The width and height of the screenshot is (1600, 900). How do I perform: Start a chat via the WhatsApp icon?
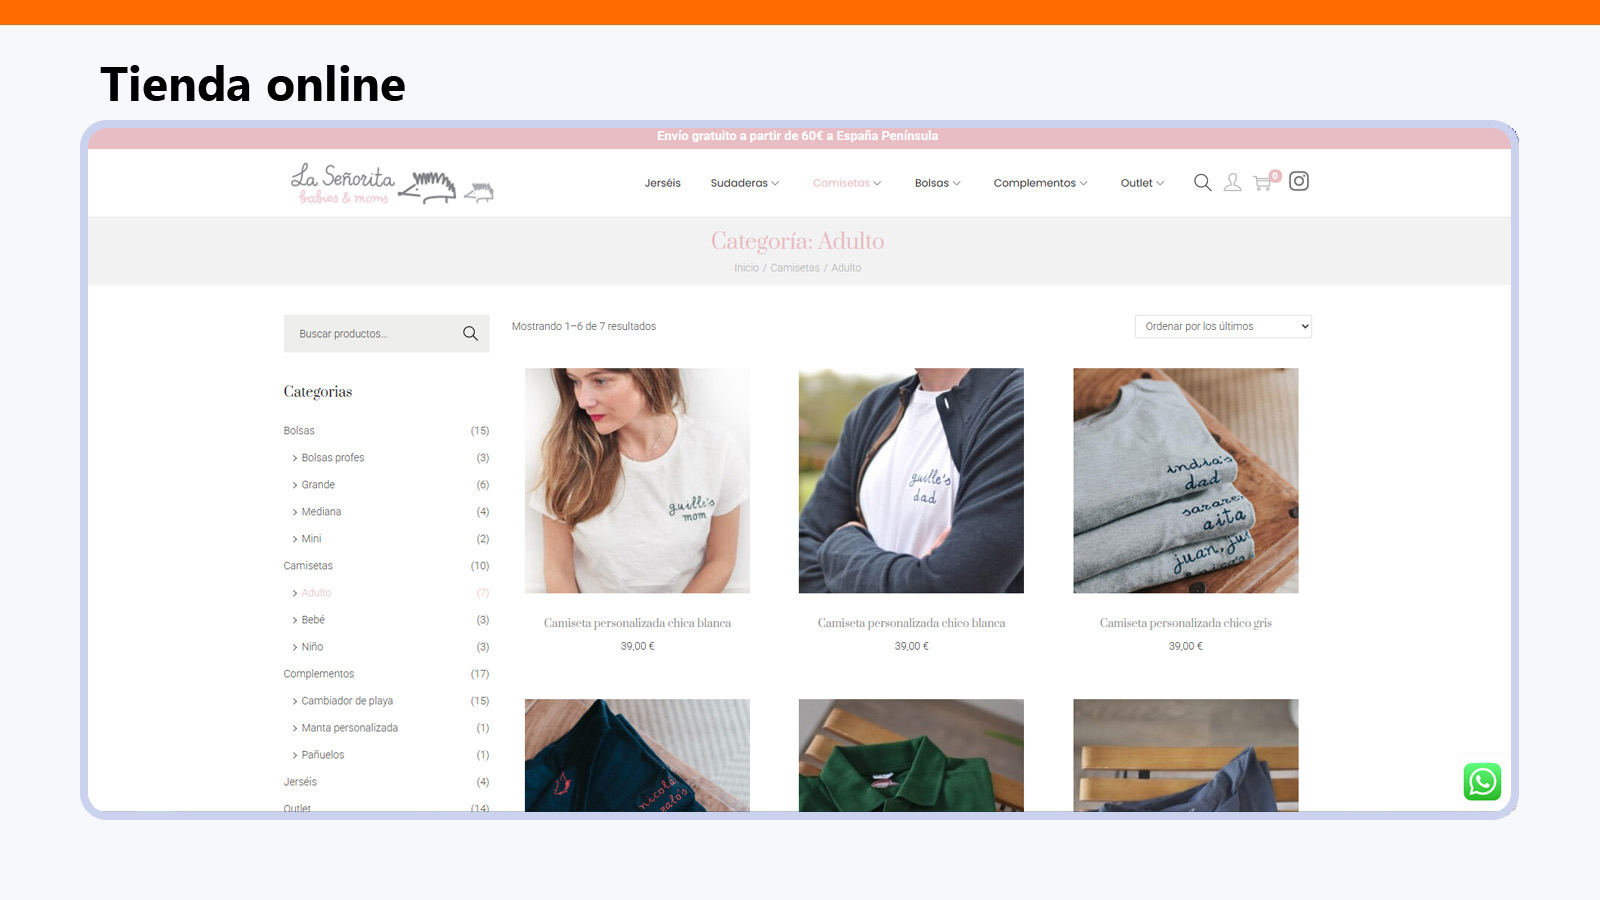point(1482,783)
